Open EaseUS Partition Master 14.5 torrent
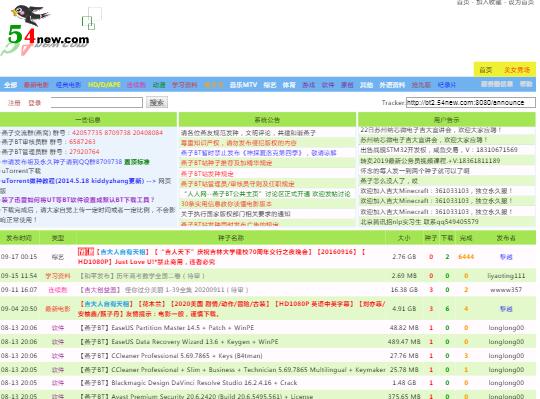 (167, 328)
